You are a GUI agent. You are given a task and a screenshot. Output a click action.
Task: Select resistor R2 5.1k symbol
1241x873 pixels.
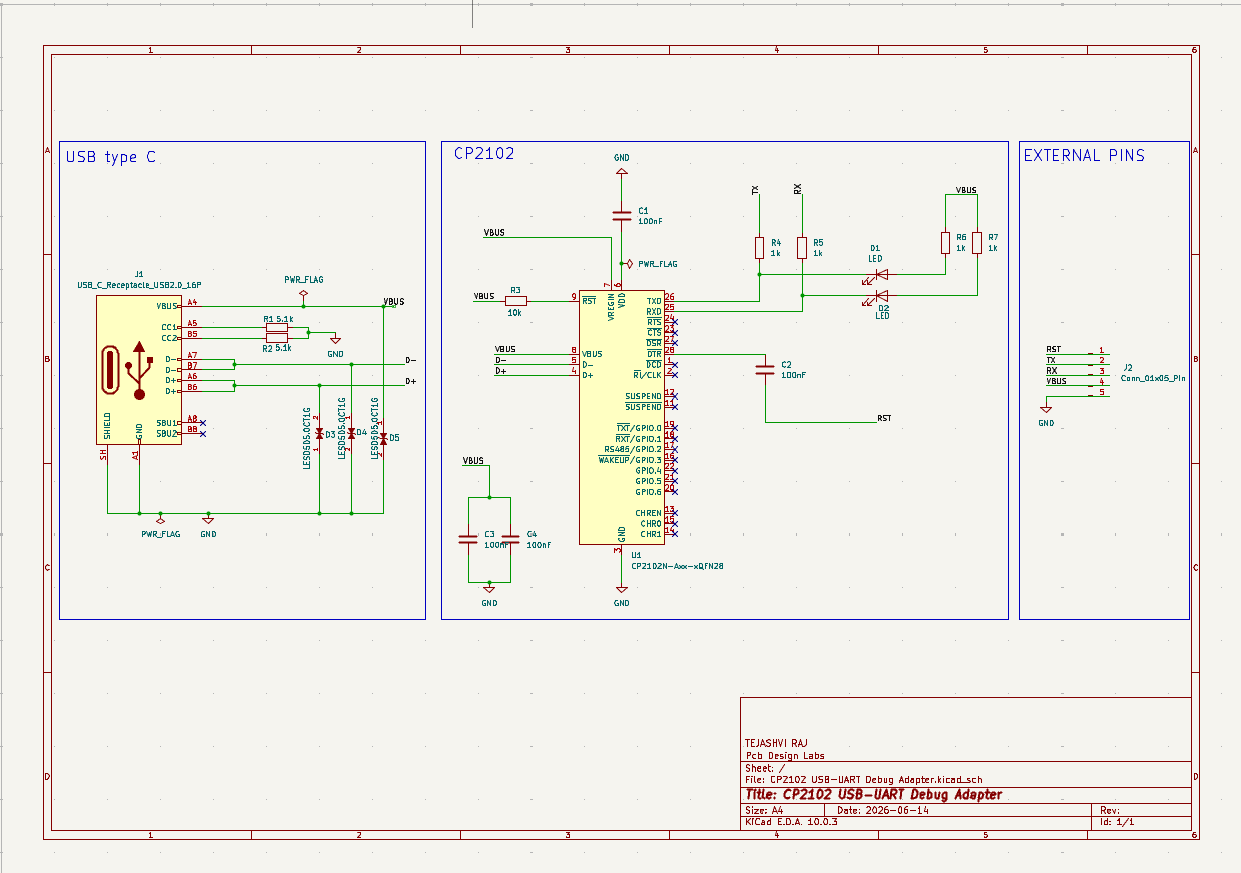coord(277,338)
